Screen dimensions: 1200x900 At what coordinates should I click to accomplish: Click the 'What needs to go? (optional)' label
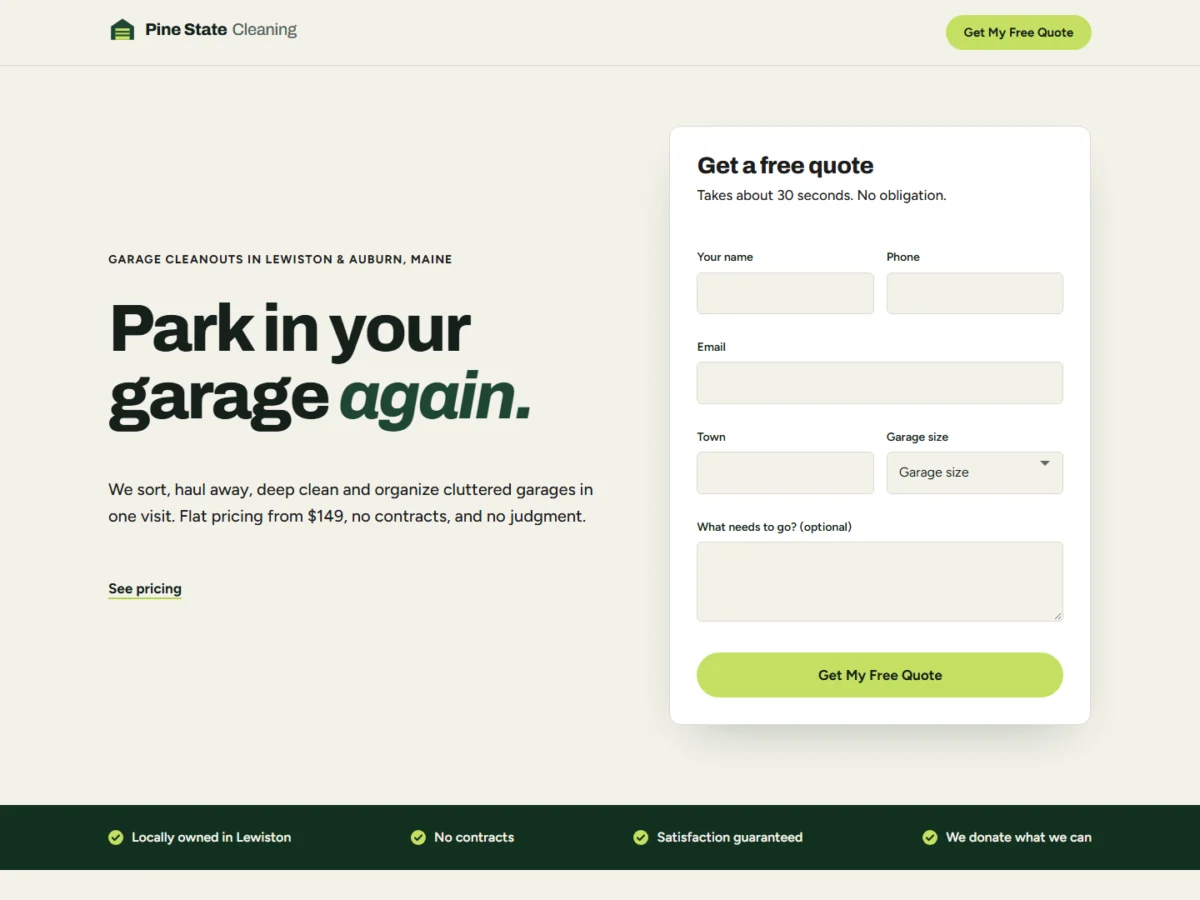point(774,527)
